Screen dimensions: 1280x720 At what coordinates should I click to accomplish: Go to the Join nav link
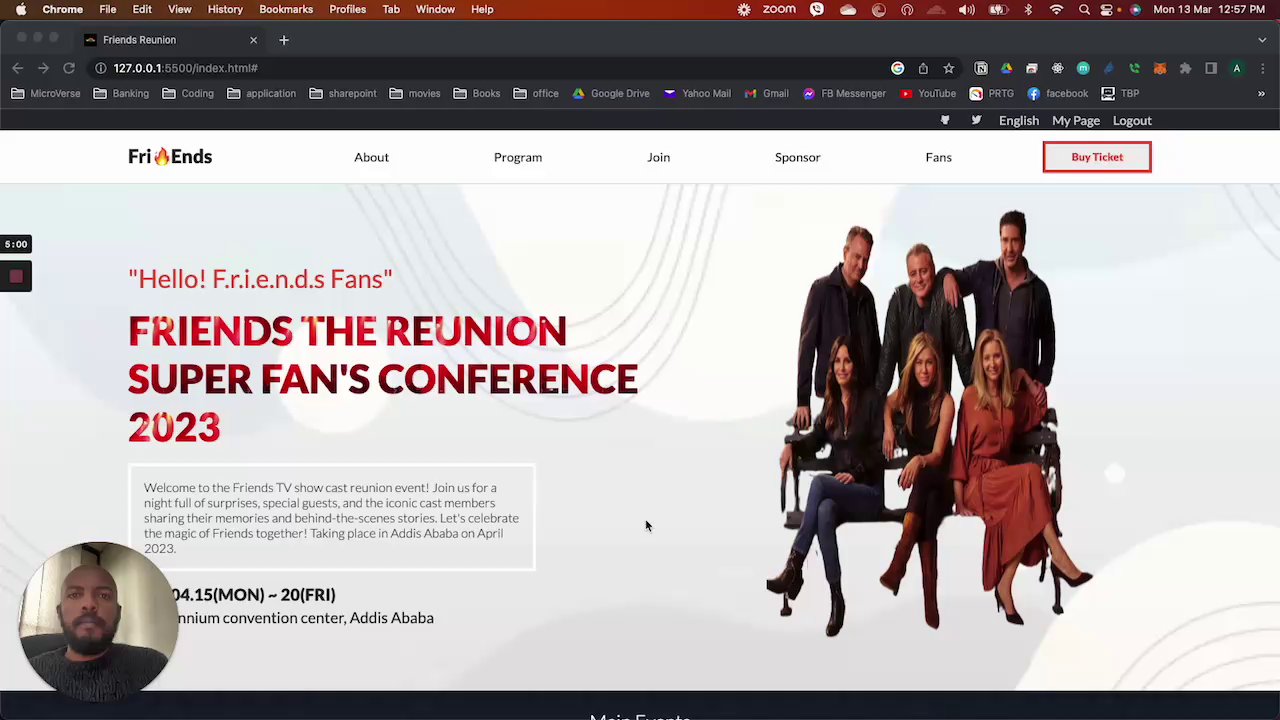tap(658, 157)
